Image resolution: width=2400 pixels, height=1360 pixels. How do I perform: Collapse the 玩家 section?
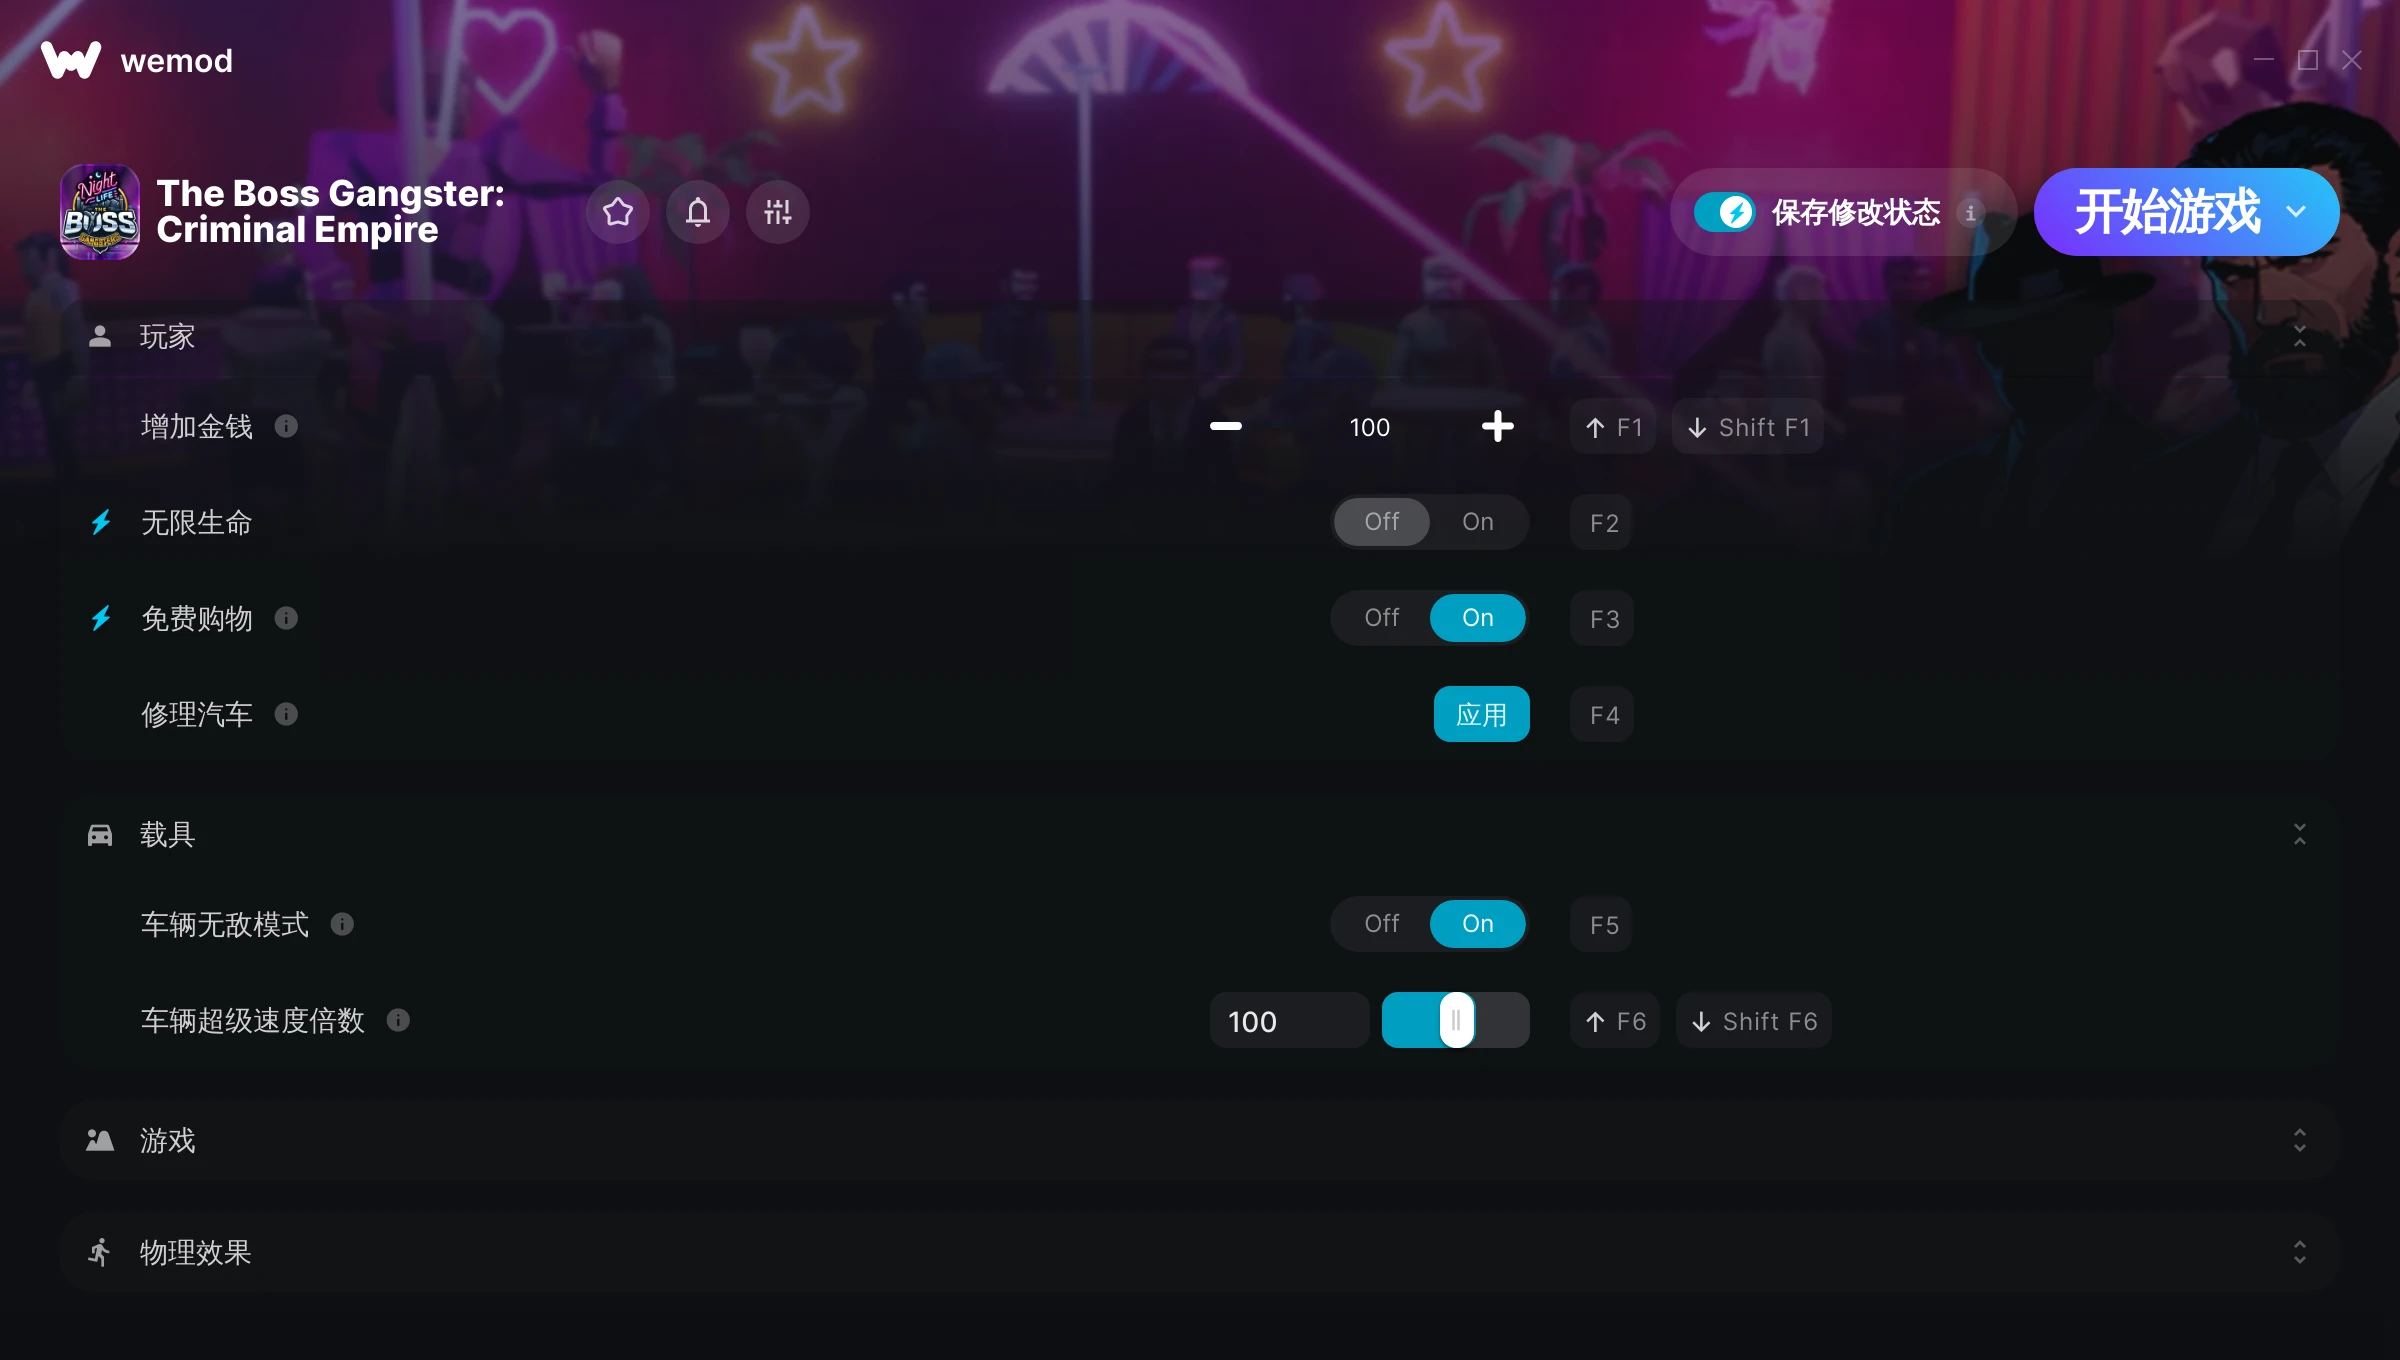point(2299,336)
